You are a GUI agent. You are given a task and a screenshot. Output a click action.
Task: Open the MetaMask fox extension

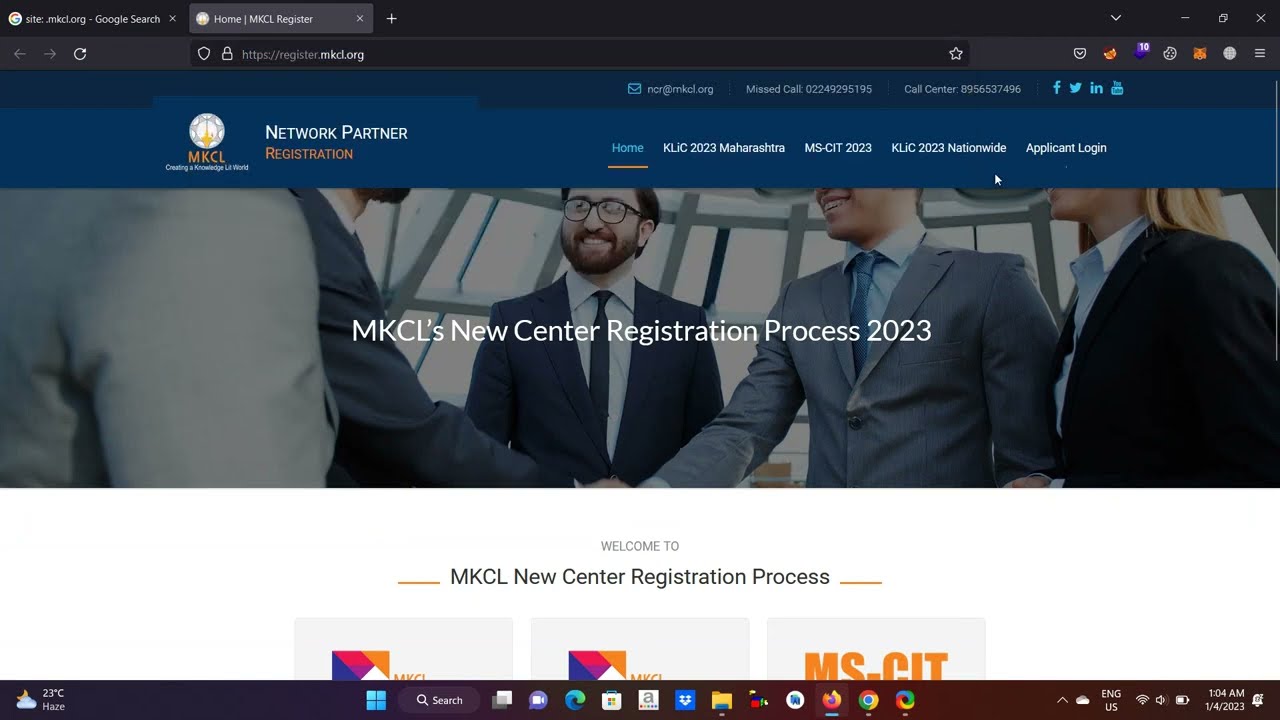1200,54
